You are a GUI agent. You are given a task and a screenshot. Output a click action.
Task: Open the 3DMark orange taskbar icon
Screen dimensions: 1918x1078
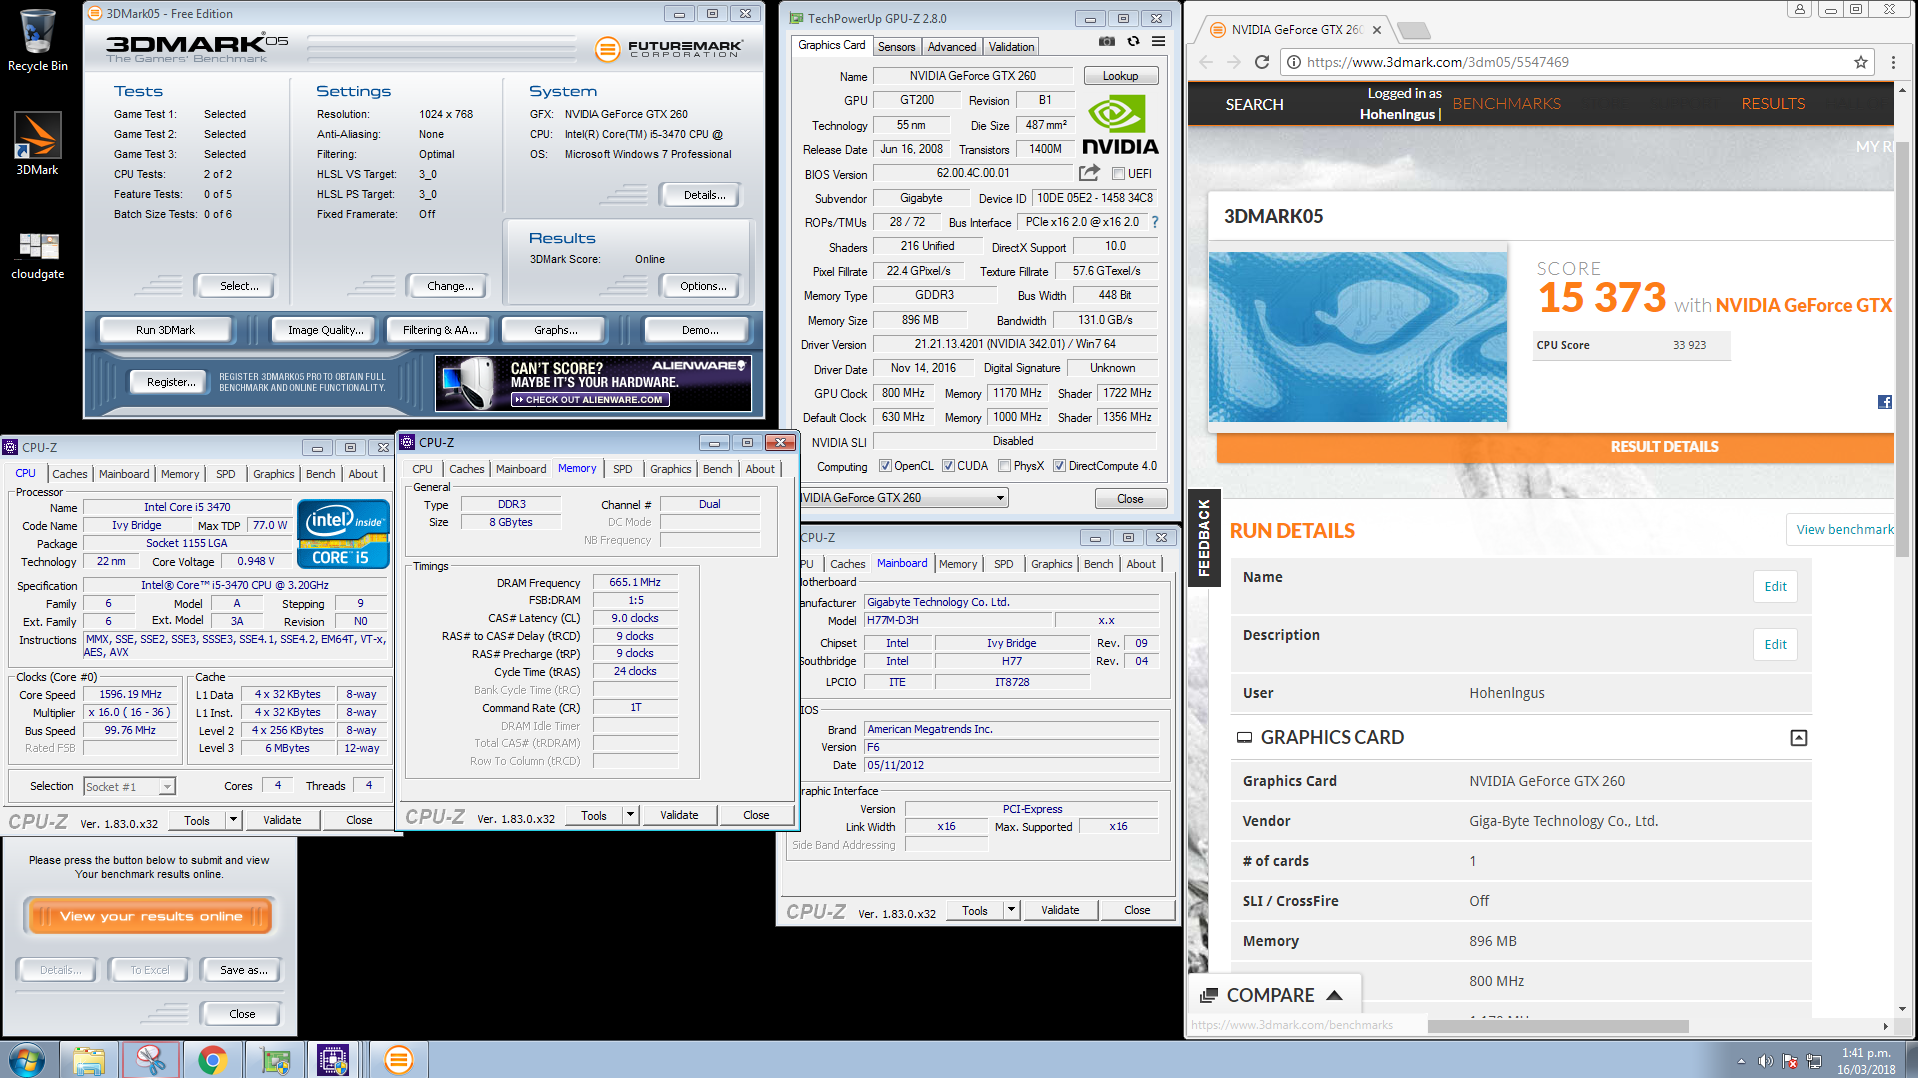[x=398, y=1060]
